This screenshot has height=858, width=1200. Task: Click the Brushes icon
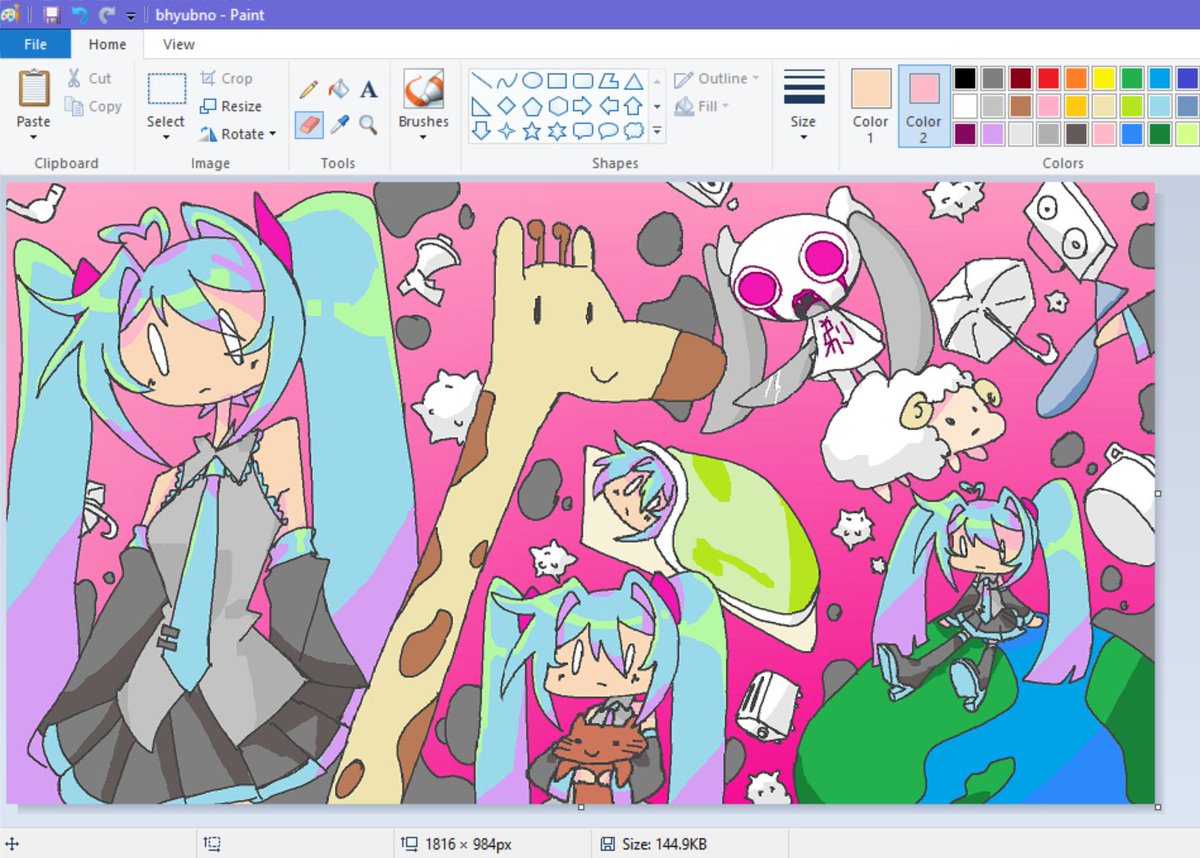[x=423, y=89]
